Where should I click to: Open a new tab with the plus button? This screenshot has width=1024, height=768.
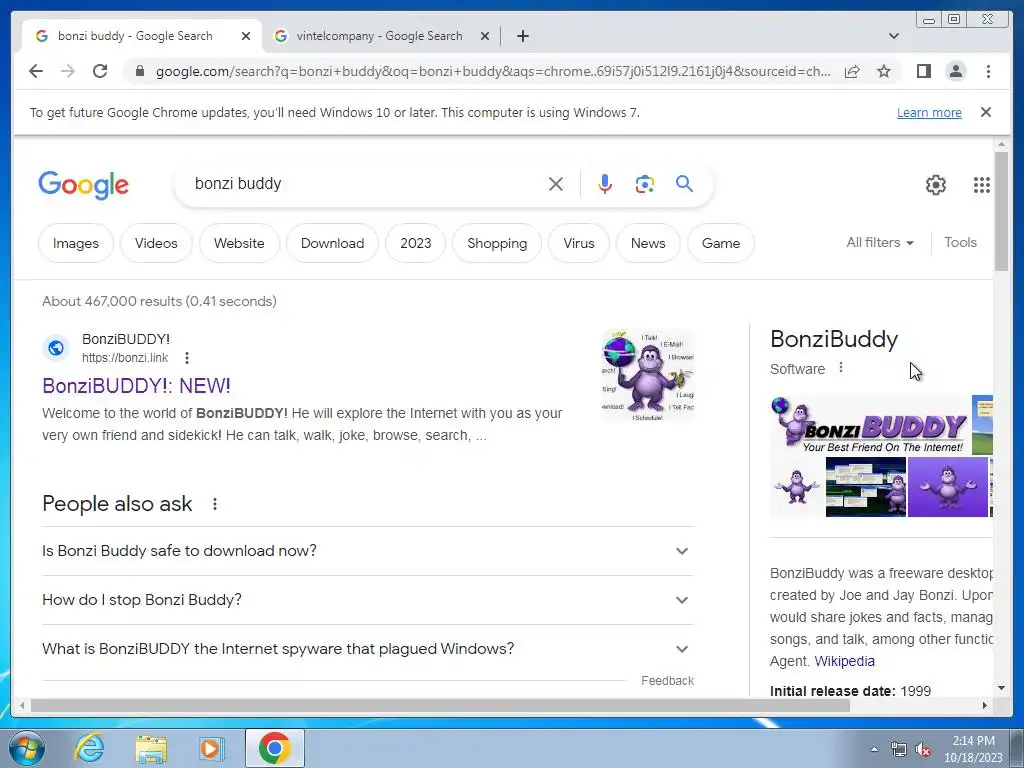(522, 36)
